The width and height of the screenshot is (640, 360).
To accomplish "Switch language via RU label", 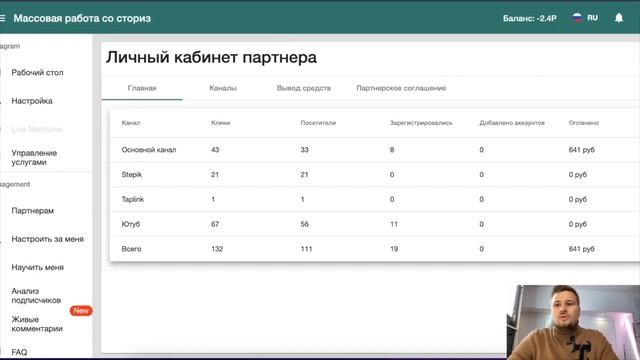I will click(x=592, y=18).
